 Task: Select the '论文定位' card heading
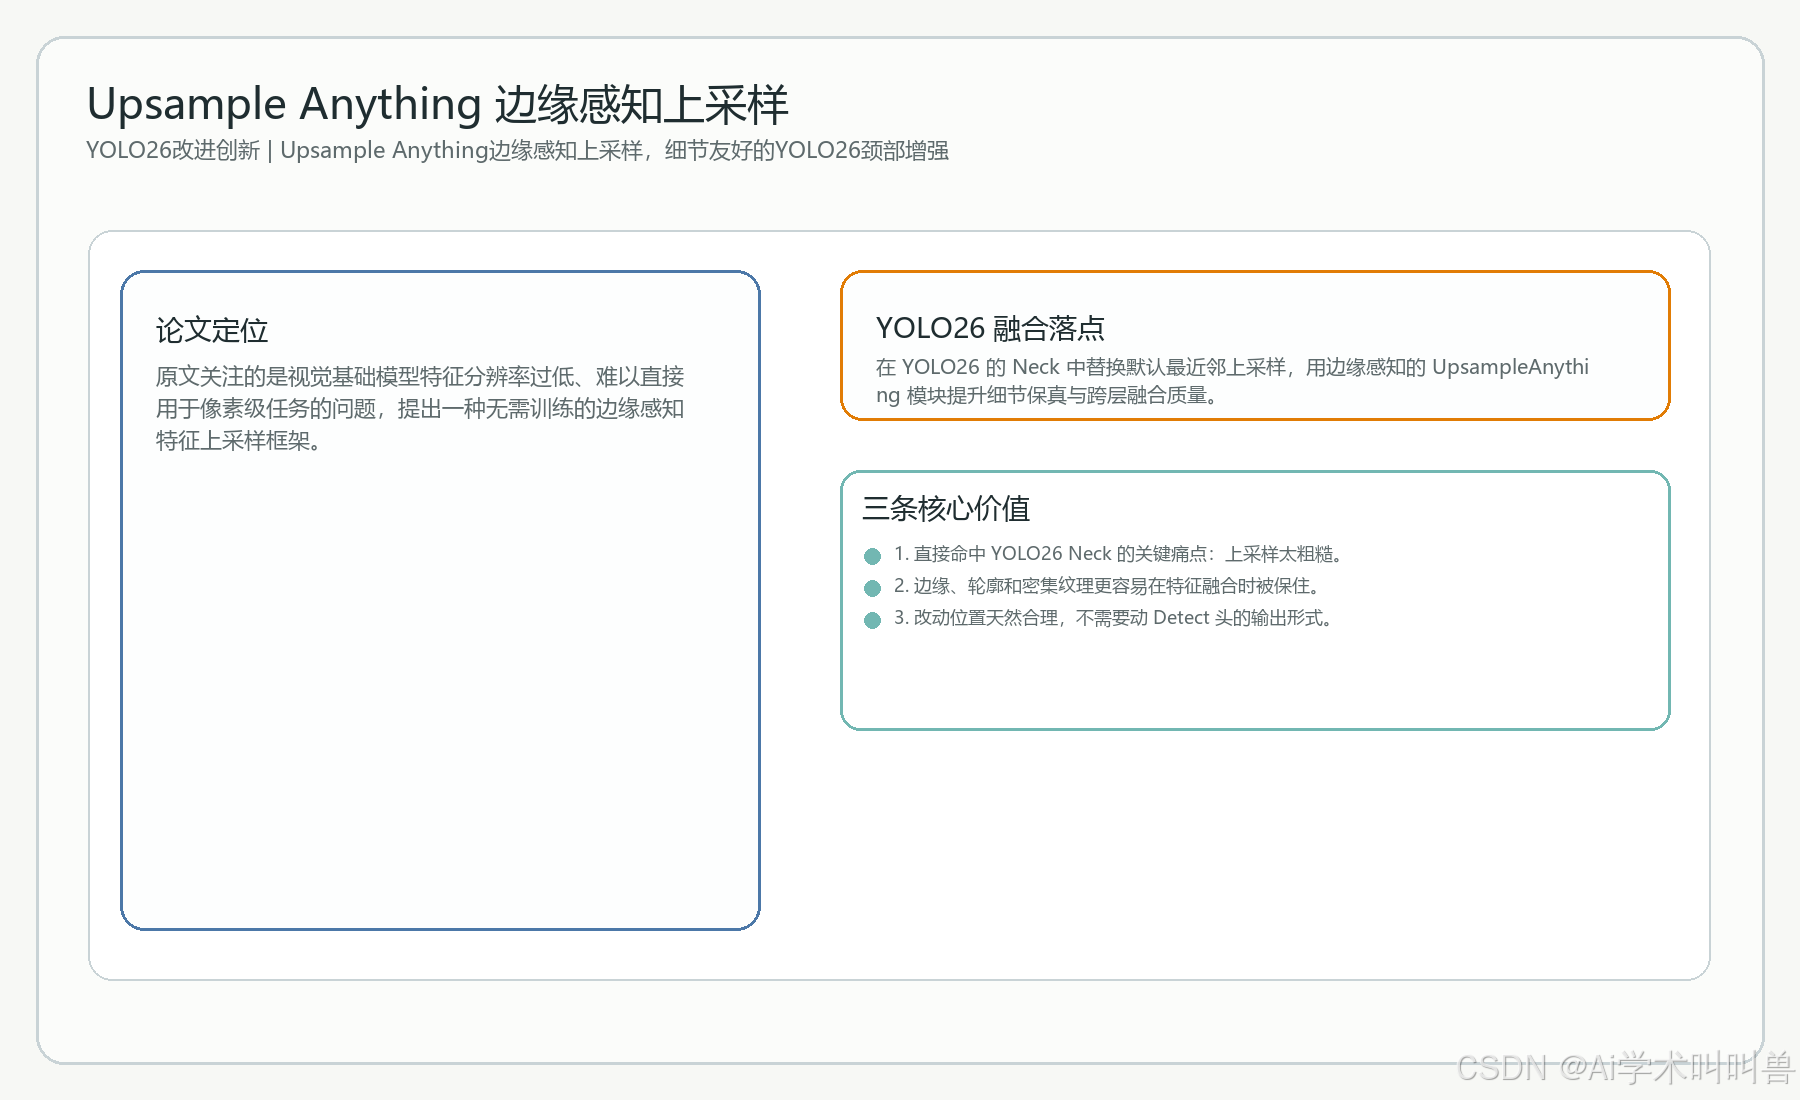(212, 331)
